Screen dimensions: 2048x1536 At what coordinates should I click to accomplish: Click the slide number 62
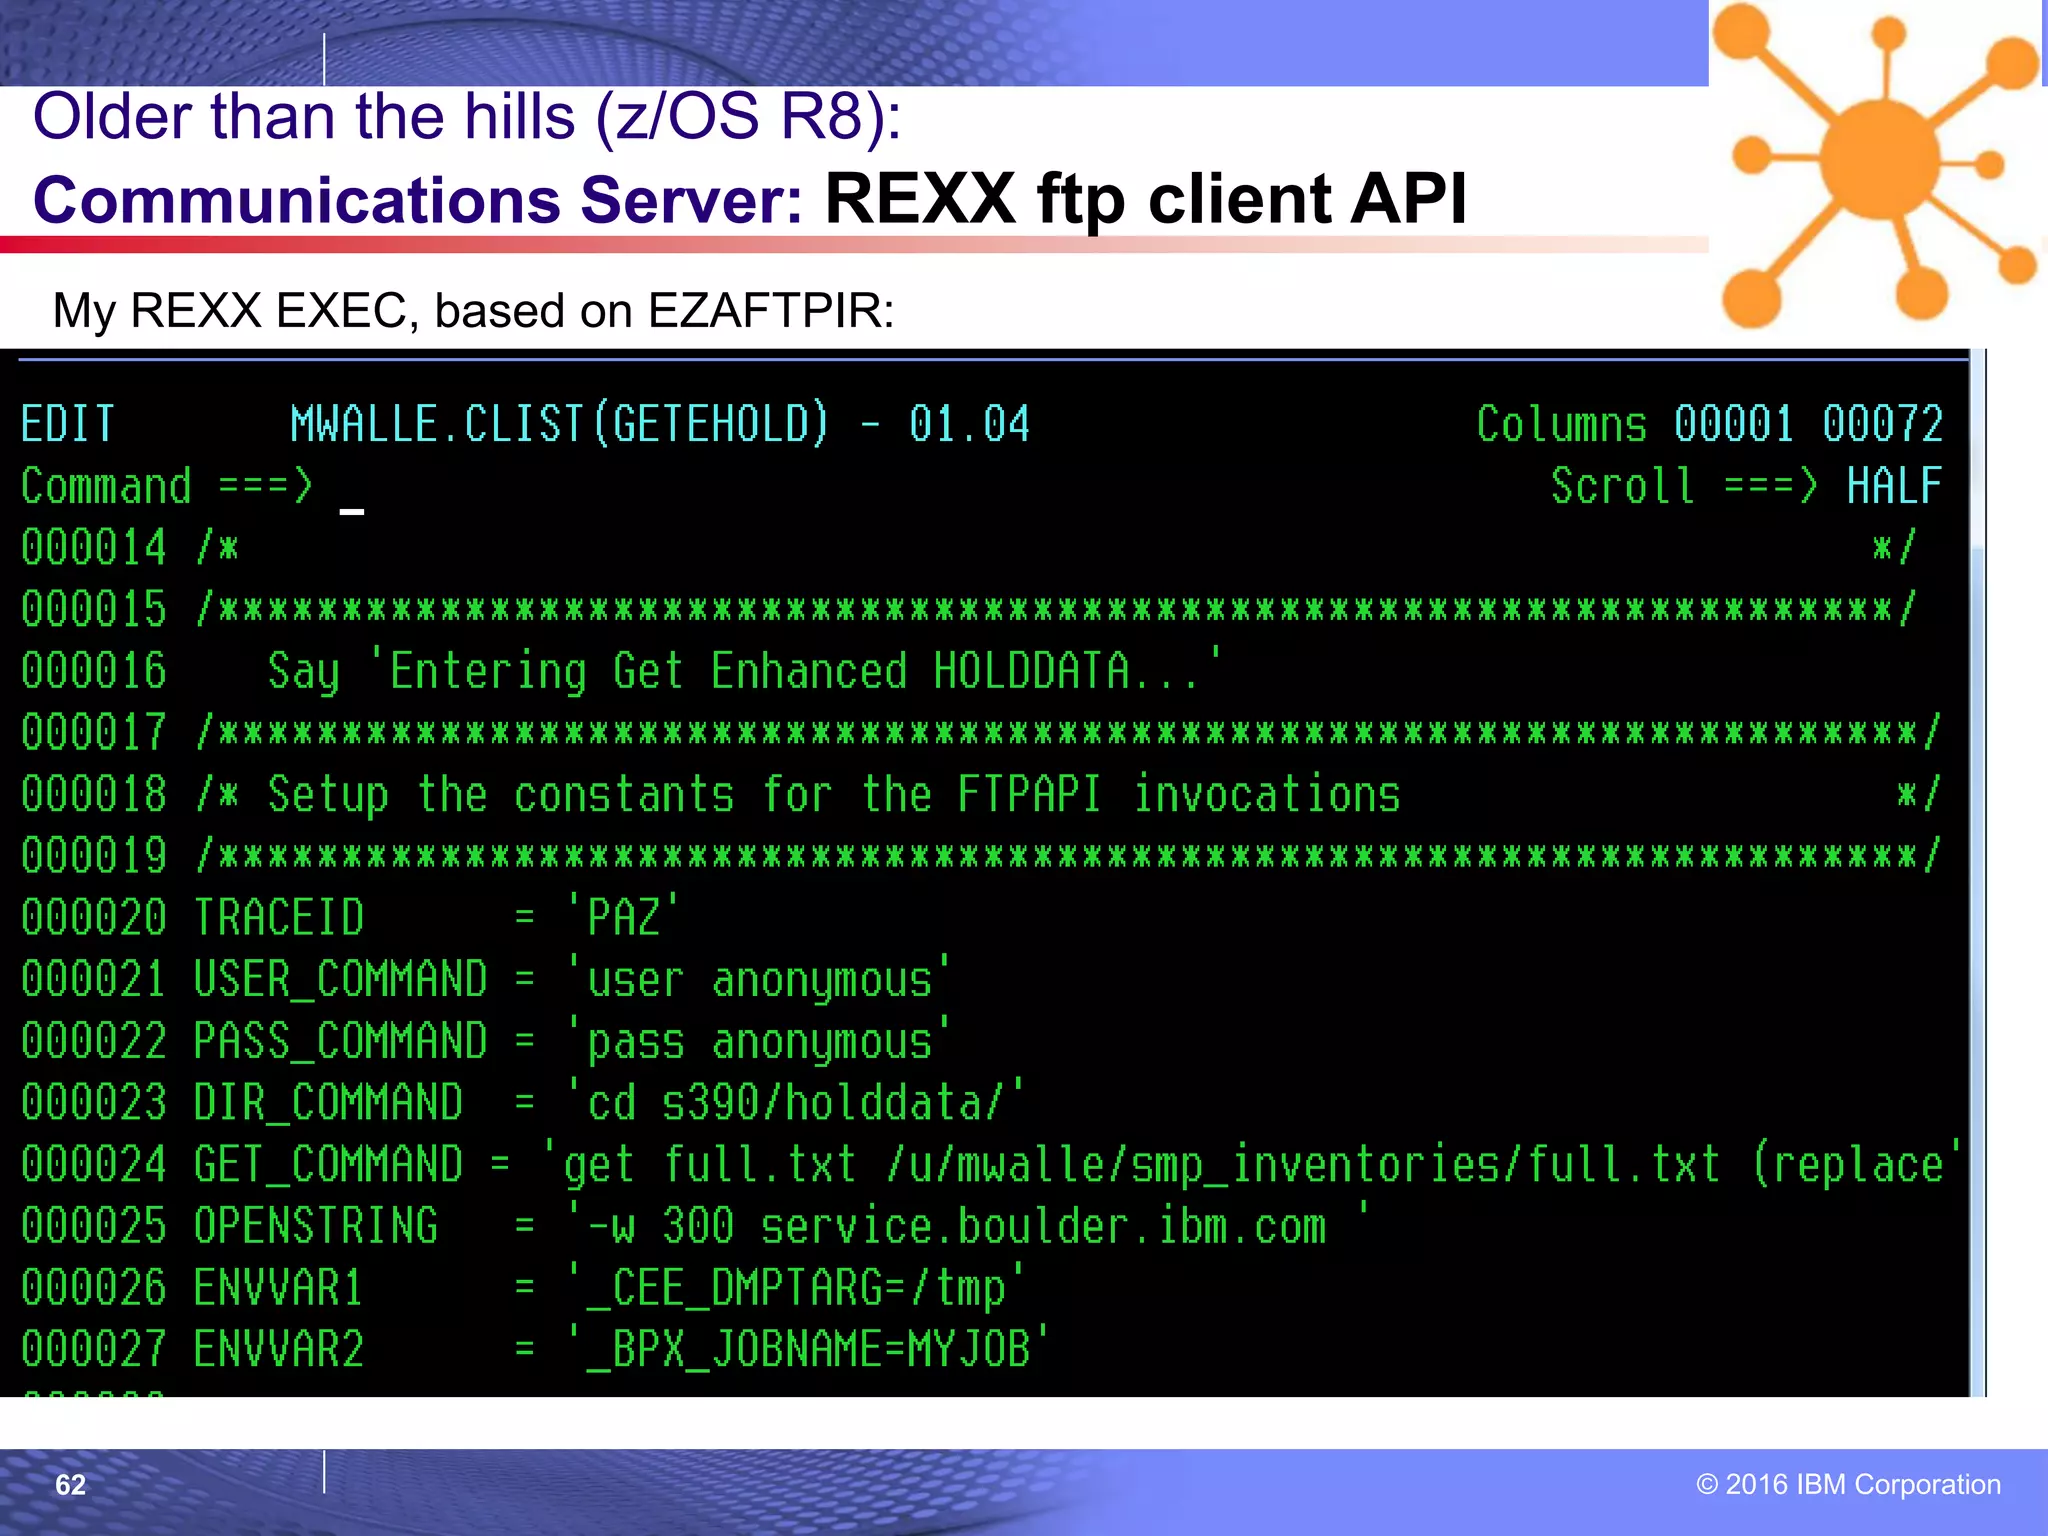click(x=70, y=1485)
